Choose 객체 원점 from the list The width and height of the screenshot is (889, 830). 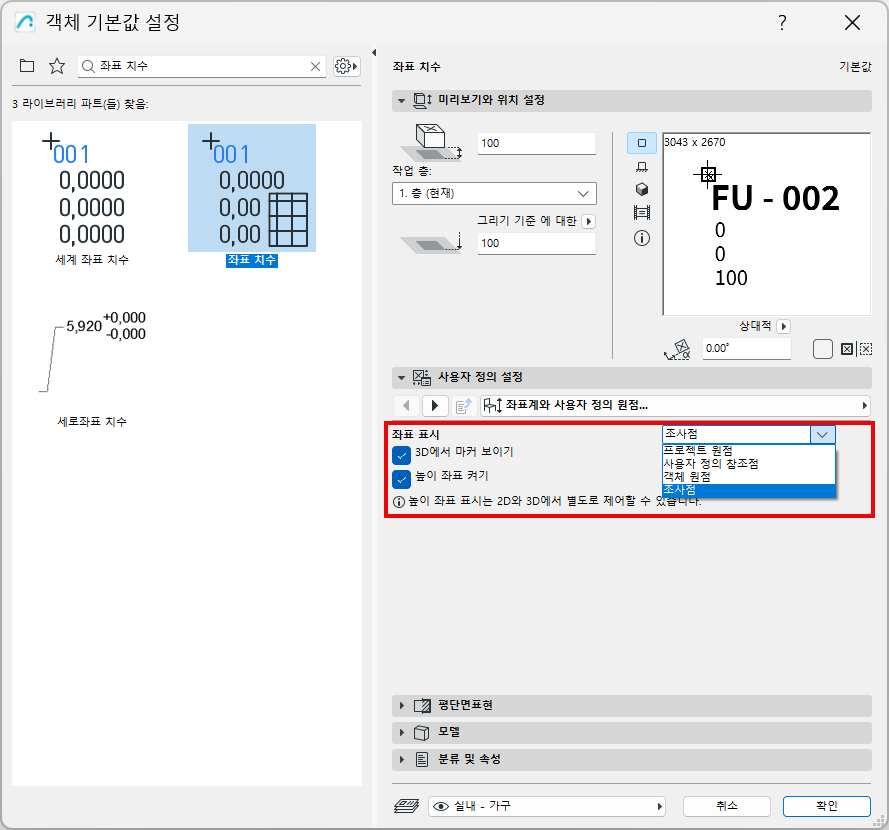pos(748,477)
